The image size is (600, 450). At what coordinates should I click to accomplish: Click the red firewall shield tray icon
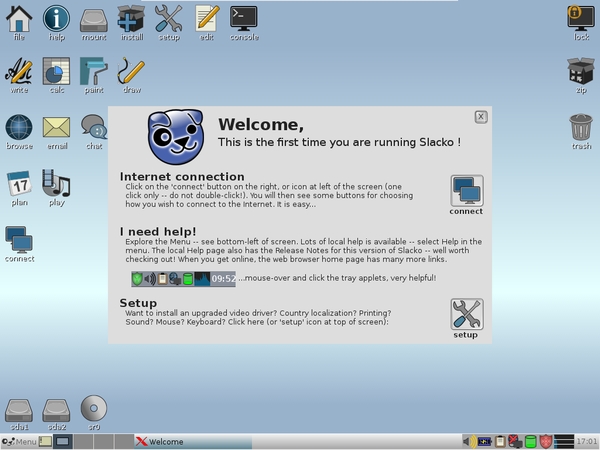[x=546, y=442]
